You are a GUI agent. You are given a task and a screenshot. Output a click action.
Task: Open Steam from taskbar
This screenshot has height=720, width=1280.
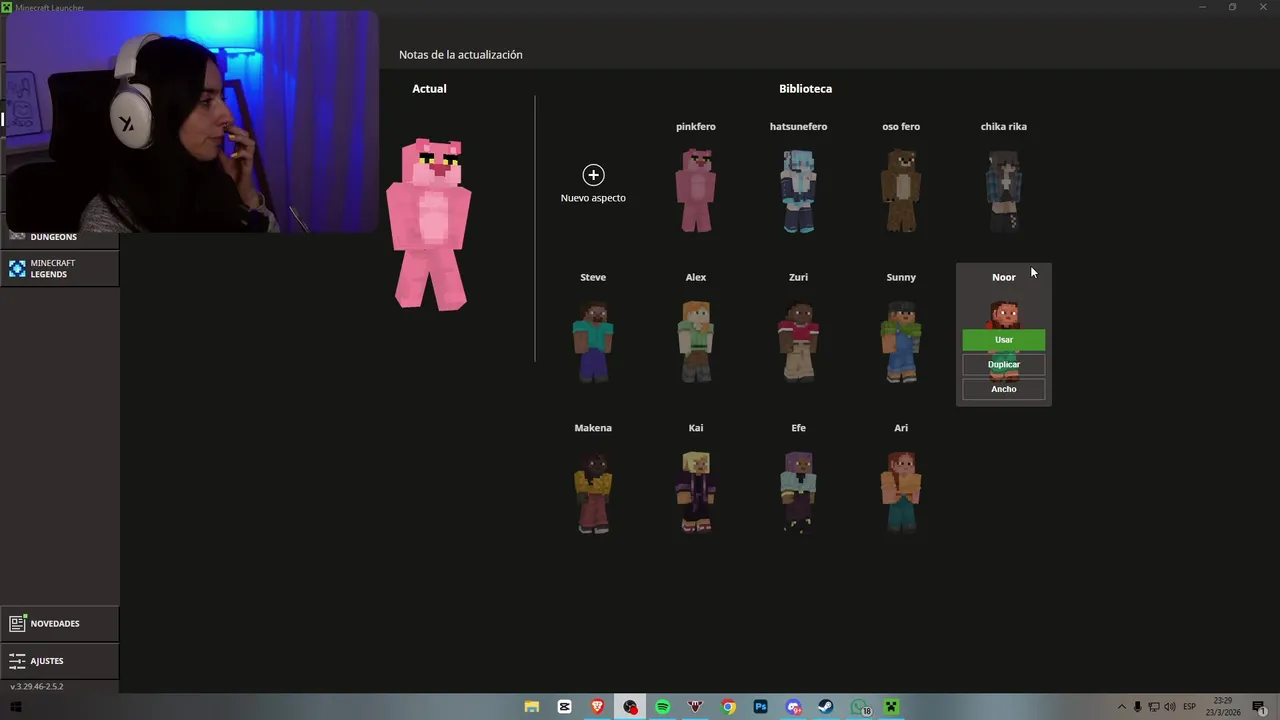(x=826, y=707)
